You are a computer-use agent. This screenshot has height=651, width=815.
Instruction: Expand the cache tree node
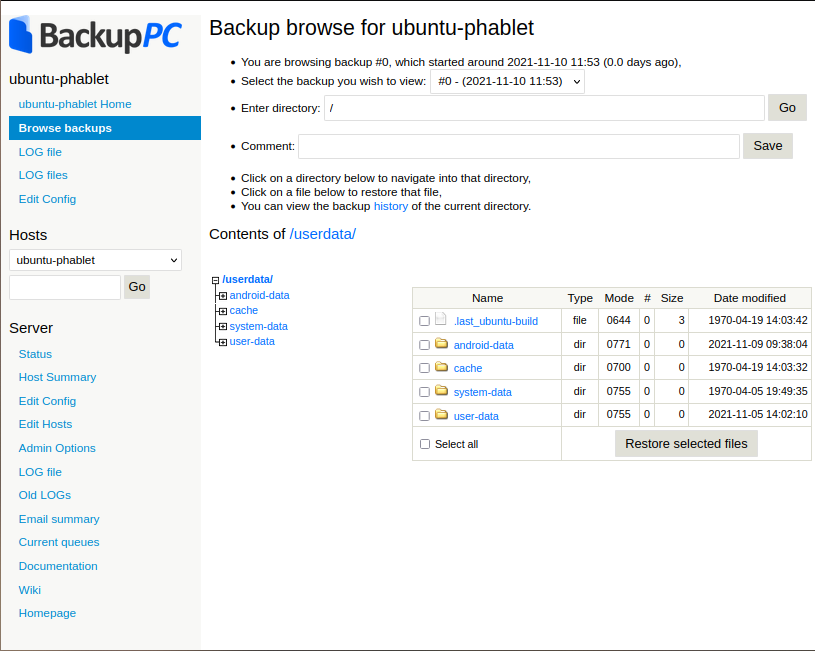[223, 311]
